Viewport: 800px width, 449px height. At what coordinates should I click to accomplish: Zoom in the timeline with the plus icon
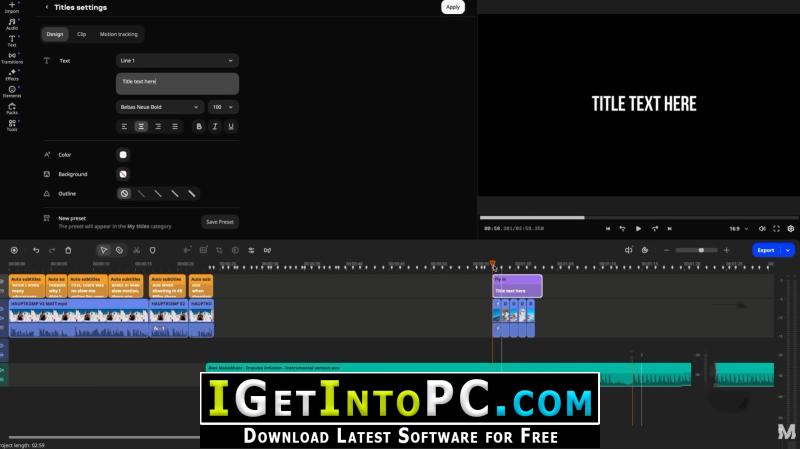(727, 250)
